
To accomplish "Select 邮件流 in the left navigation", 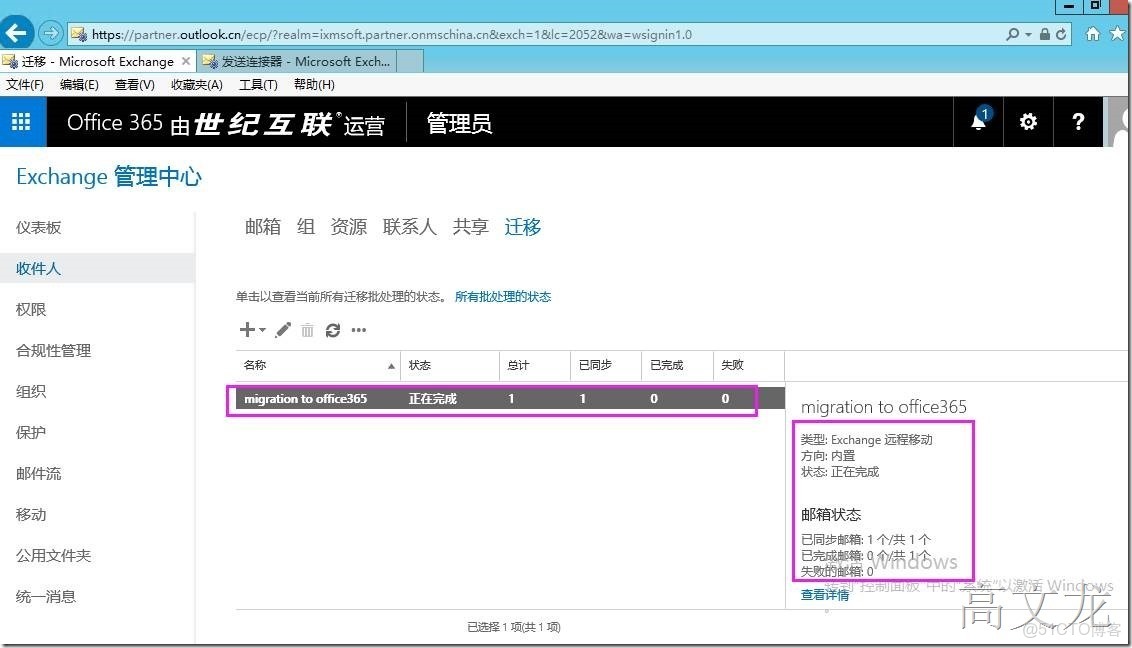I will 39,473.
